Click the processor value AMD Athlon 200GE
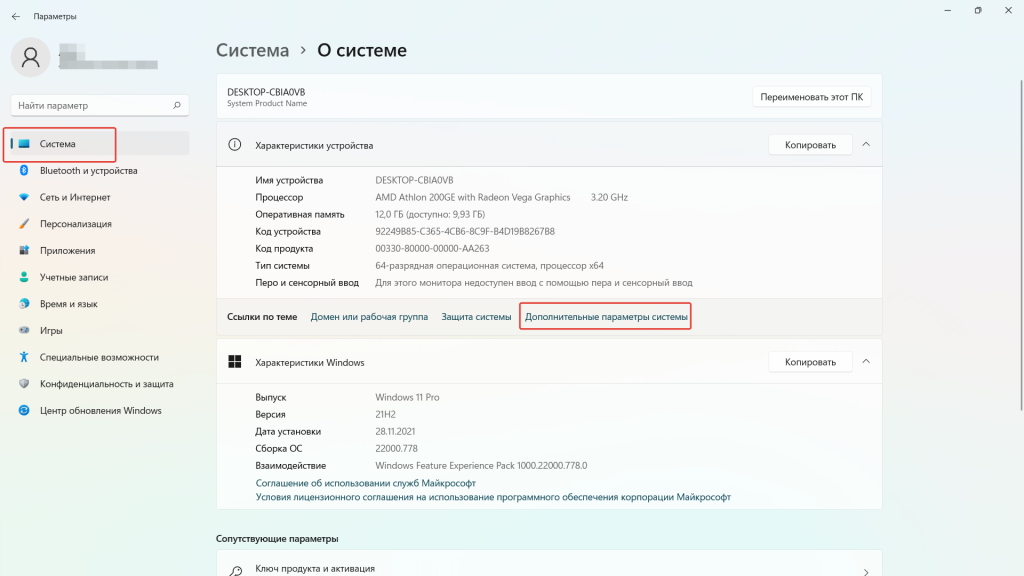Viewport: 1024px width, 576px height. point(473,197)
